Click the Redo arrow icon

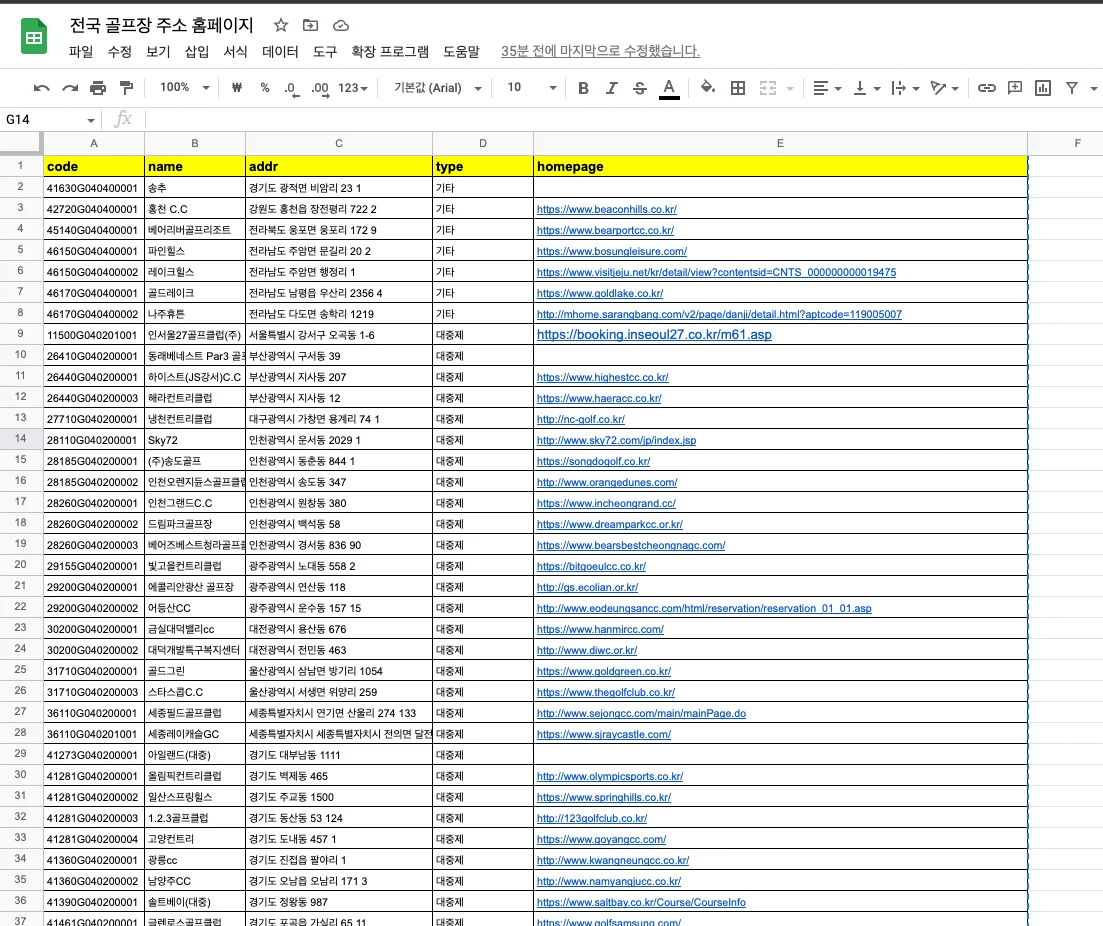(x=70, y=88)
